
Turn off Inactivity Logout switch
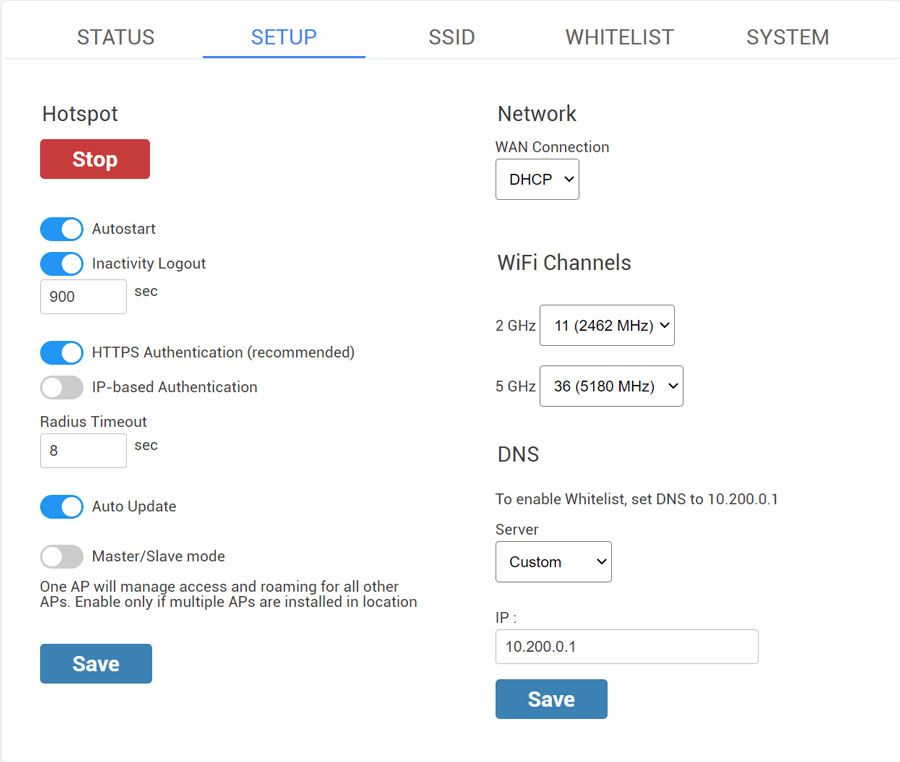[62, 264]
